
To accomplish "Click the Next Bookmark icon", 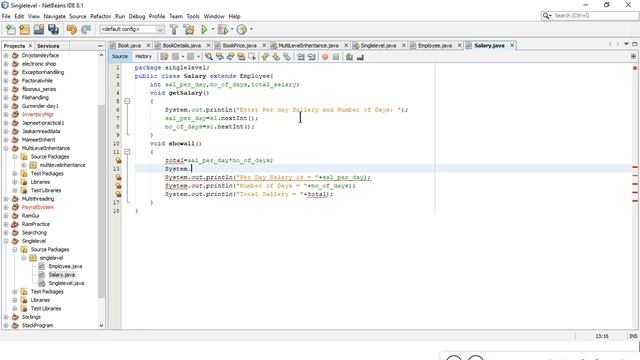I will pyautogui.click(x=276, y=57).
